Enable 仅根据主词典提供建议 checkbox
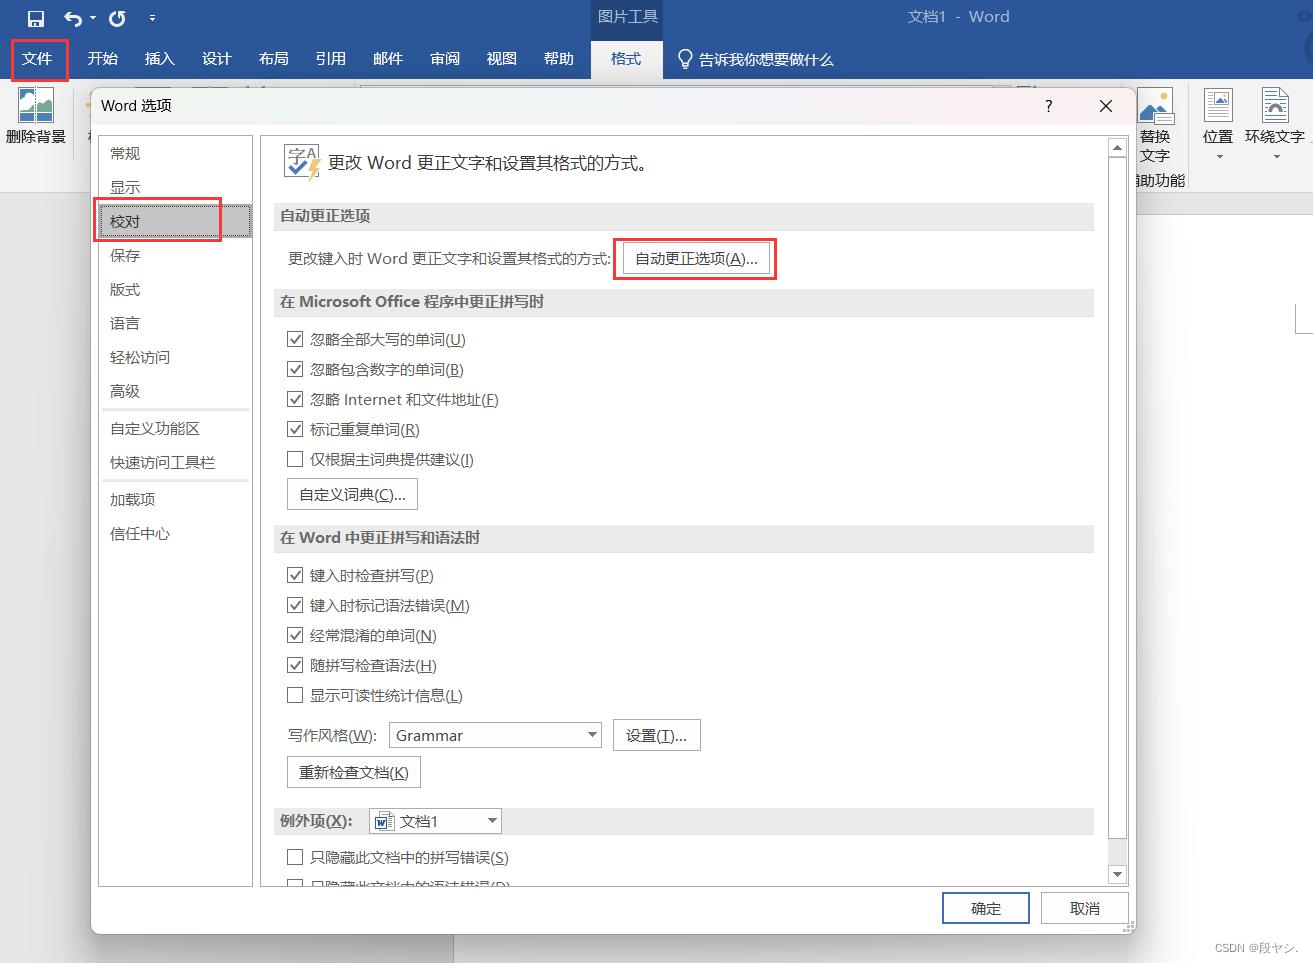The width and height of the screenshot is (1313, 963). 295,460
